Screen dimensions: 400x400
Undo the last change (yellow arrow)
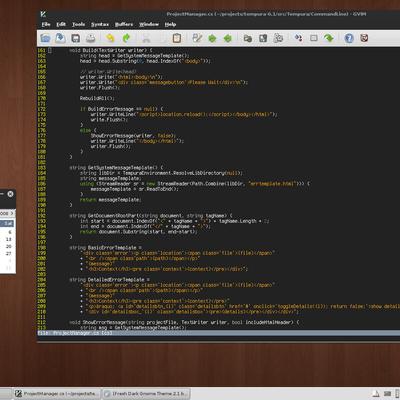(x=110, y=38)
